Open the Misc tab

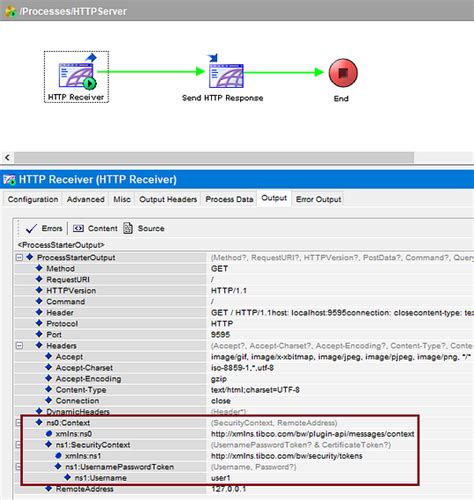122,199
